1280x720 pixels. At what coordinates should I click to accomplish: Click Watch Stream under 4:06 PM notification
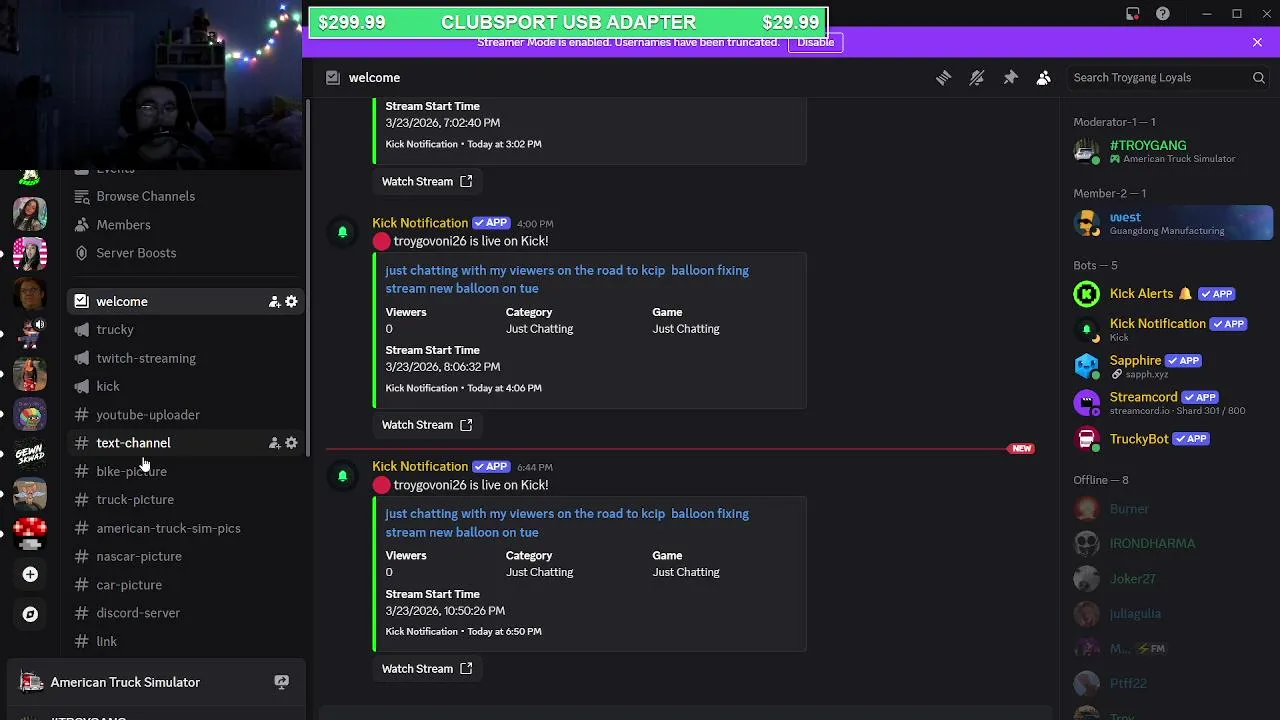pyautogui.click(x=427, y=425)
